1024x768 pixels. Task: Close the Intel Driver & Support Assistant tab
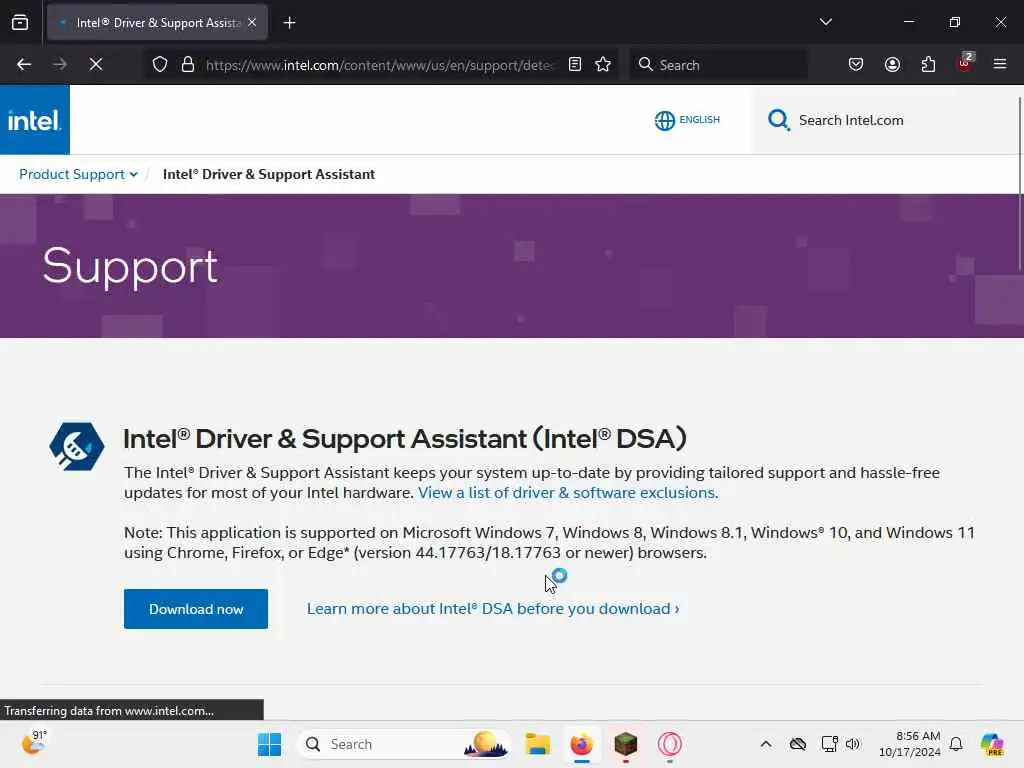coord(252,22)
